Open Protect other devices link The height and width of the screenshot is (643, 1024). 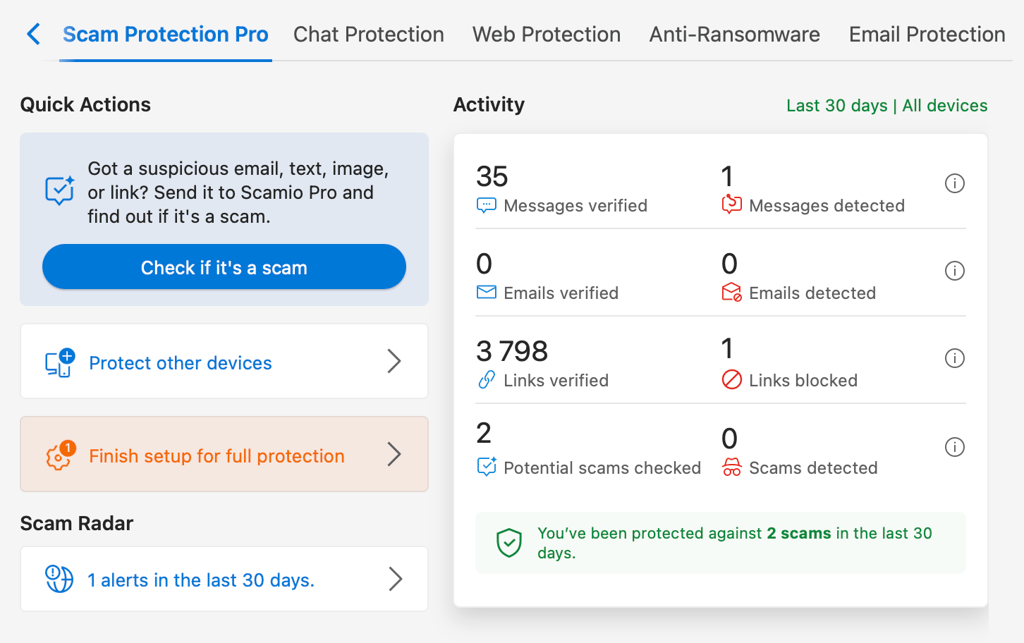point(224,361)
